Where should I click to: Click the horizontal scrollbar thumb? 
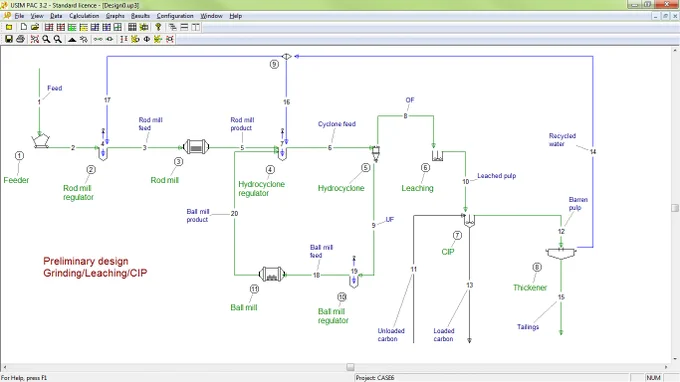pos(350,367)
